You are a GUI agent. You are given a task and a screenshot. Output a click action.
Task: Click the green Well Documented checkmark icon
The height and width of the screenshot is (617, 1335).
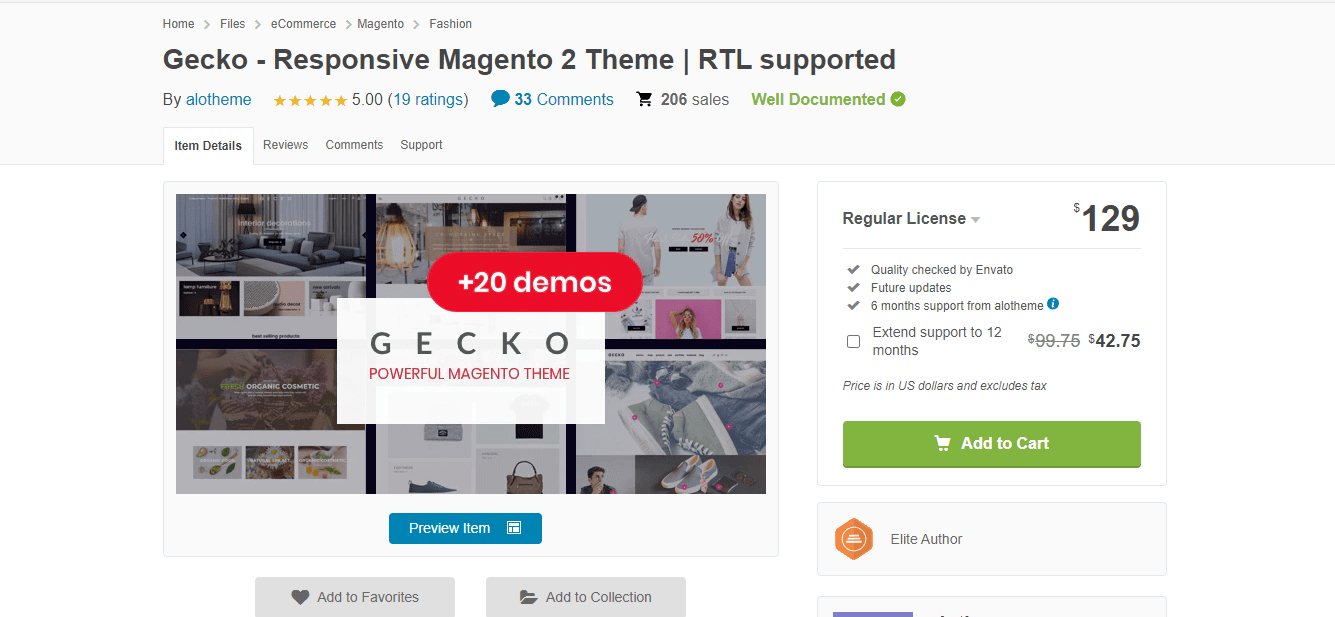click(x=898, y=99)
